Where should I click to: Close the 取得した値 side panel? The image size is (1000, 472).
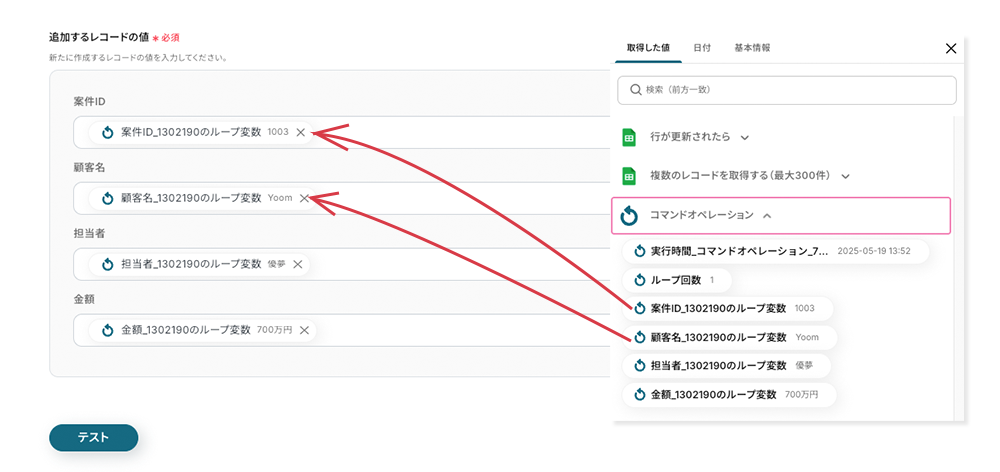coord(950,48)
